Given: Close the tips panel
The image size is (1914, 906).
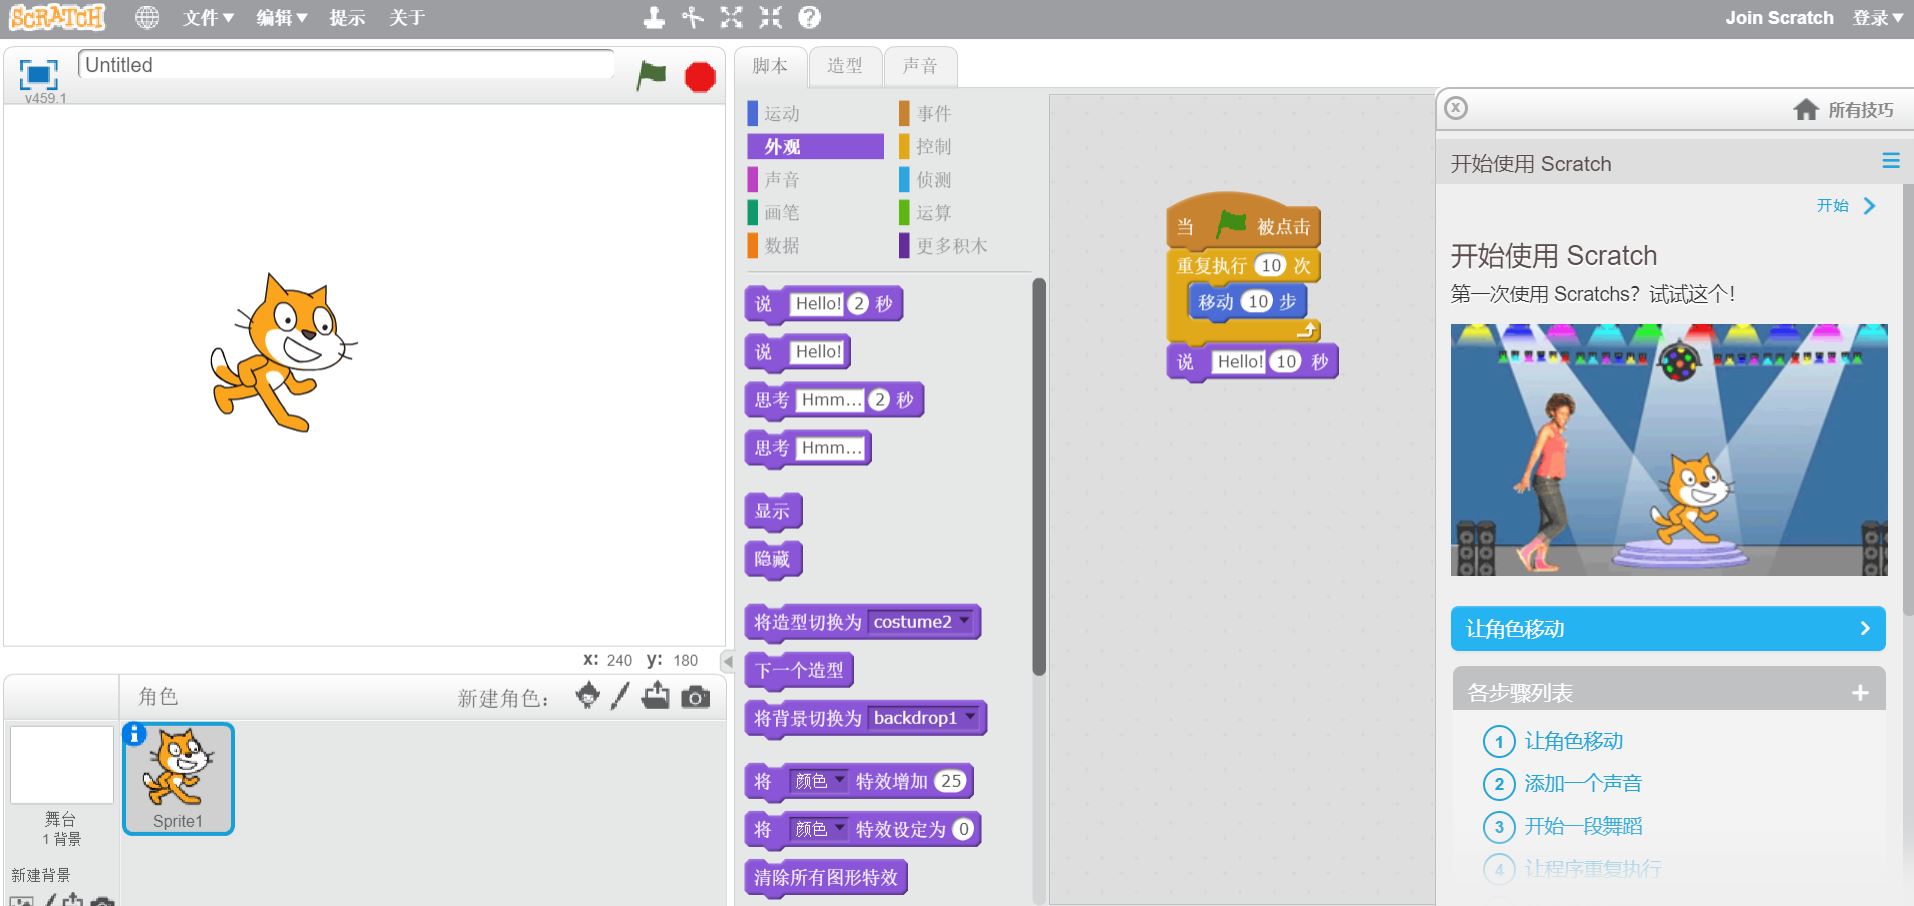Looking at the screenshot, I should [1456, 108].
